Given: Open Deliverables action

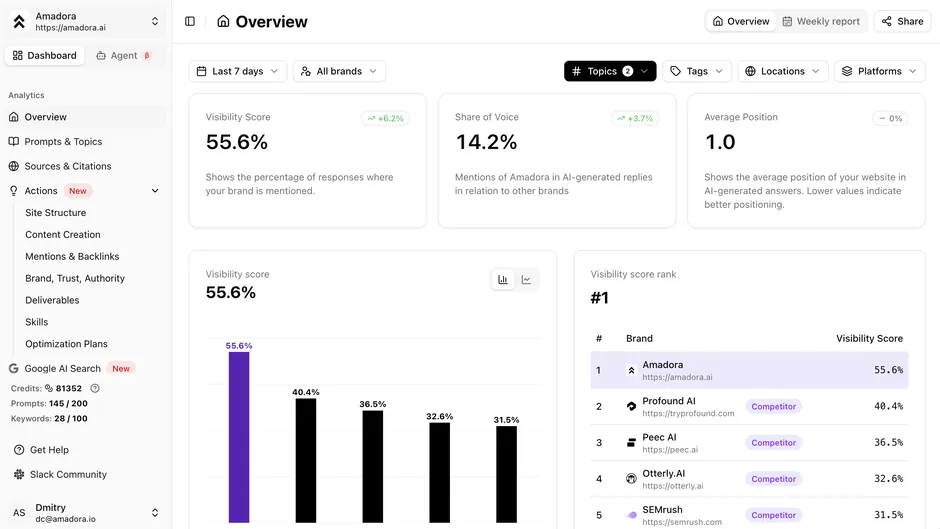Looking at the screenshot, I should (x=52, y=300).
